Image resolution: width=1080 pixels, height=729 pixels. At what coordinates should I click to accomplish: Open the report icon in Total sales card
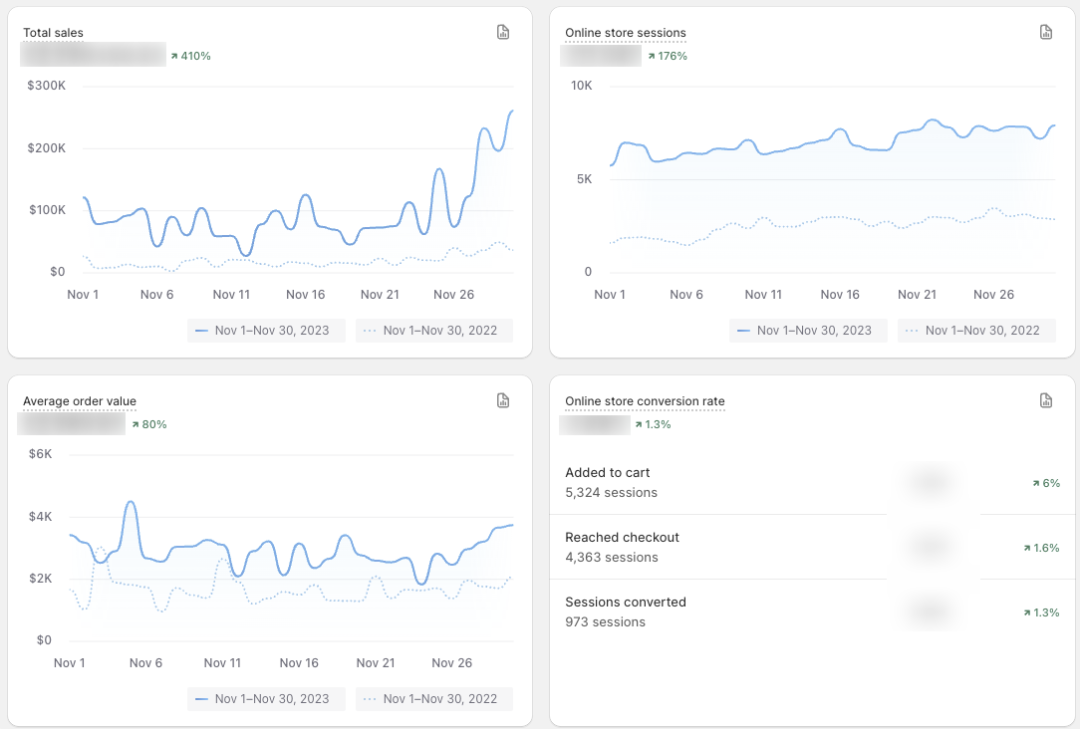503,32
